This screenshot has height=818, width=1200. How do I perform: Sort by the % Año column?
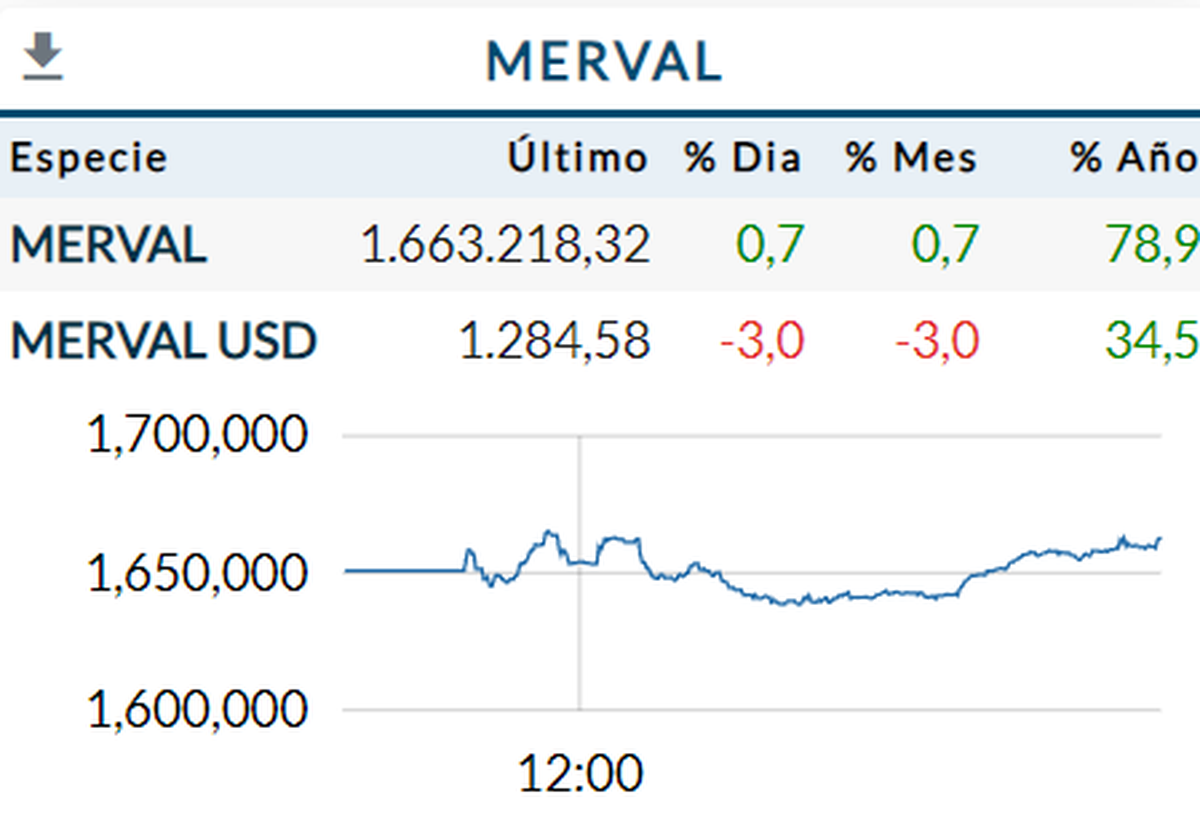click(1134, 158)
